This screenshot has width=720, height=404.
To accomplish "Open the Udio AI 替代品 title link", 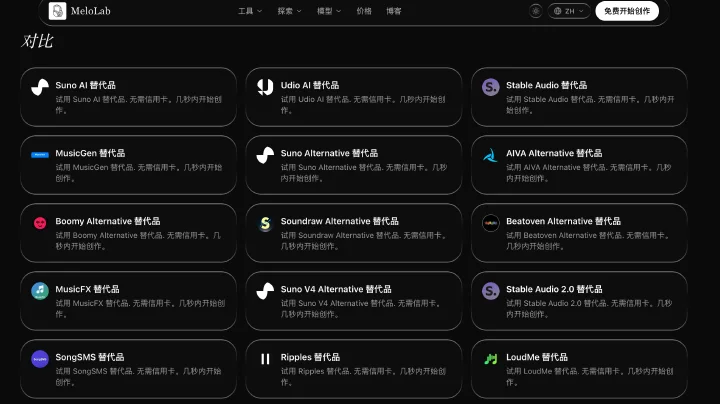I will [310, 85].
